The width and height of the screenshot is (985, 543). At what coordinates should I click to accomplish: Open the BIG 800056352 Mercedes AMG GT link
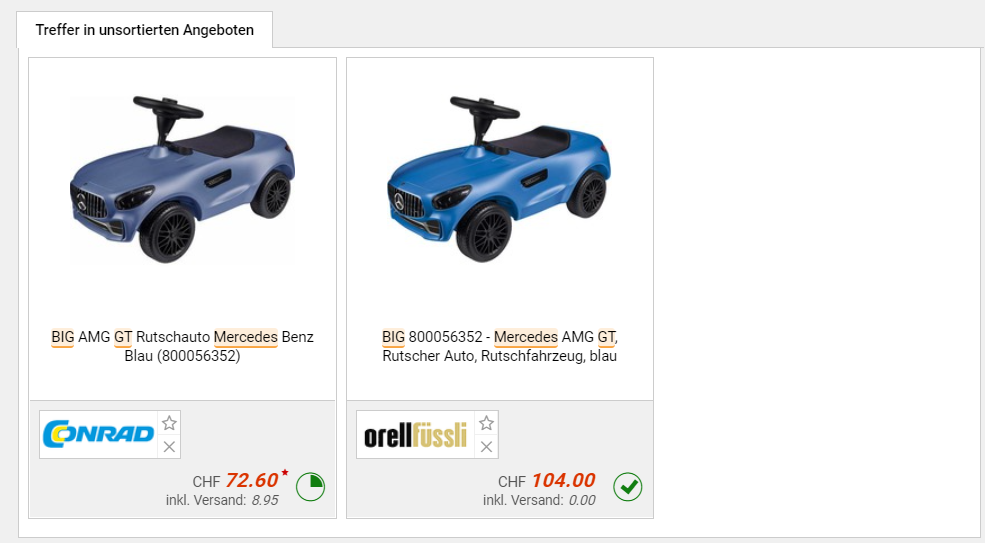click(x=499, y=346)
